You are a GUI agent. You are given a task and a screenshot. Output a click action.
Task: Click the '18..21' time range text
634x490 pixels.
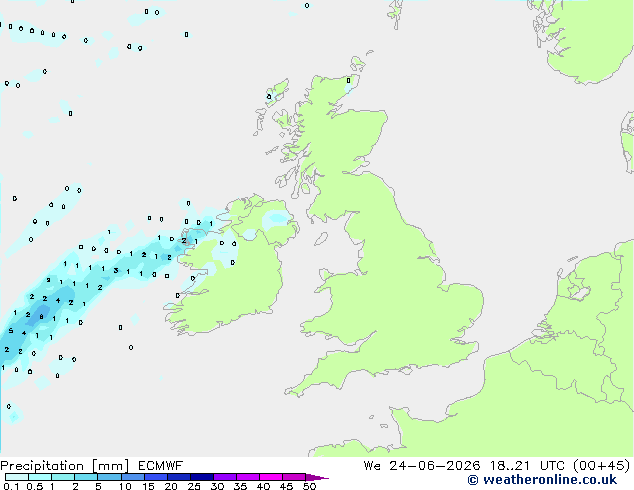(509, 465)
